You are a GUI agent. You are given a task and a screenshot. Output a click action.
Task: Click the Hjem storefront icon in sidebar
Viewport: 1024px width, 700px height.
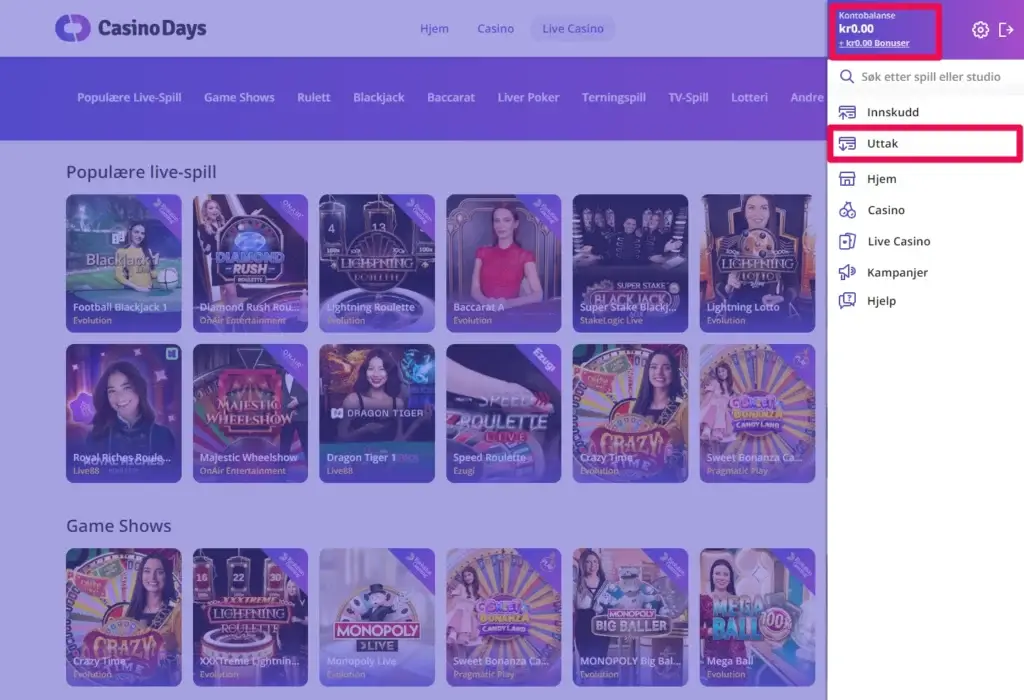pyautogui.click(x=847, y=179)
